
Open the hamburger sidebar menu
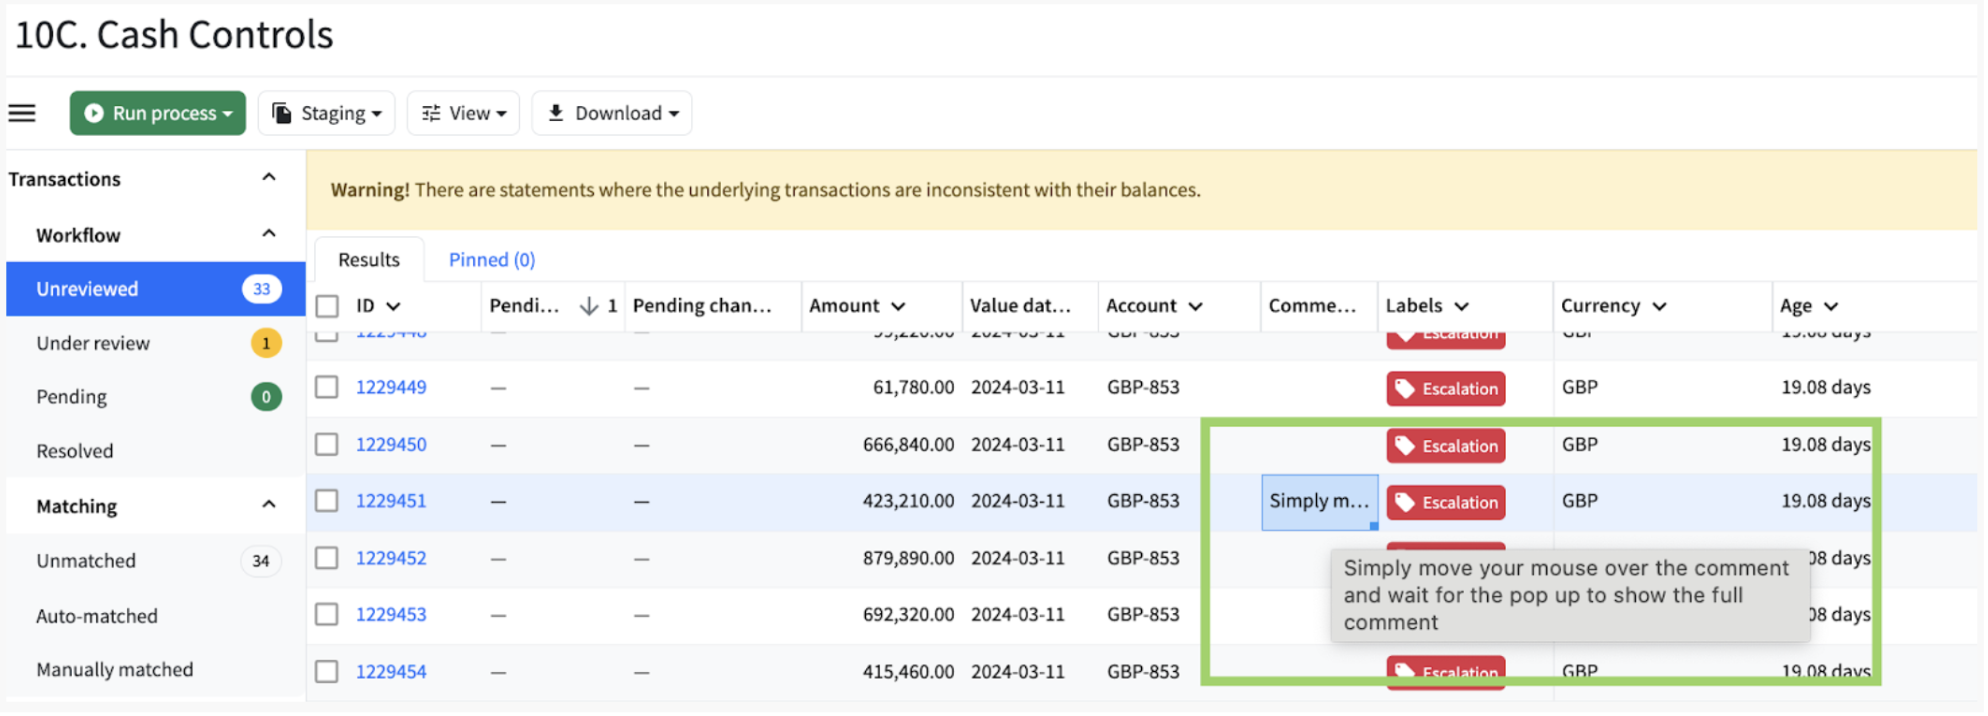click(x=22, y=113)
